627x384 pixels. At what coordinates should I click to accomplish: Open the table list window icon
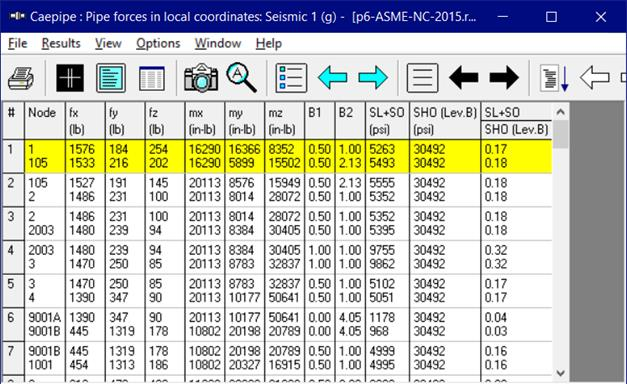click(152, 78)
